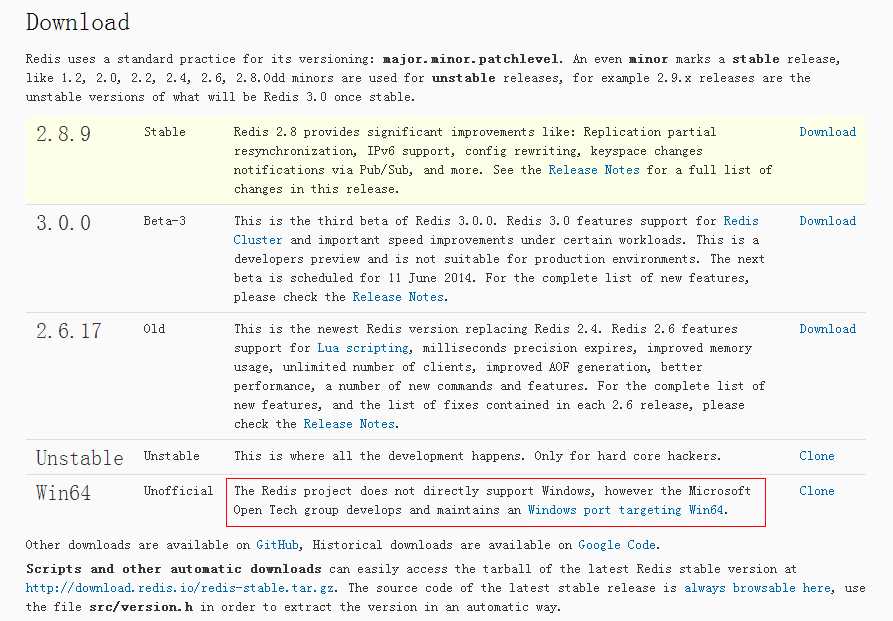The image size is (893, 621).
Task: Clone the Unstable development branch
Action: pyautogui.click(x=817, y=456)
